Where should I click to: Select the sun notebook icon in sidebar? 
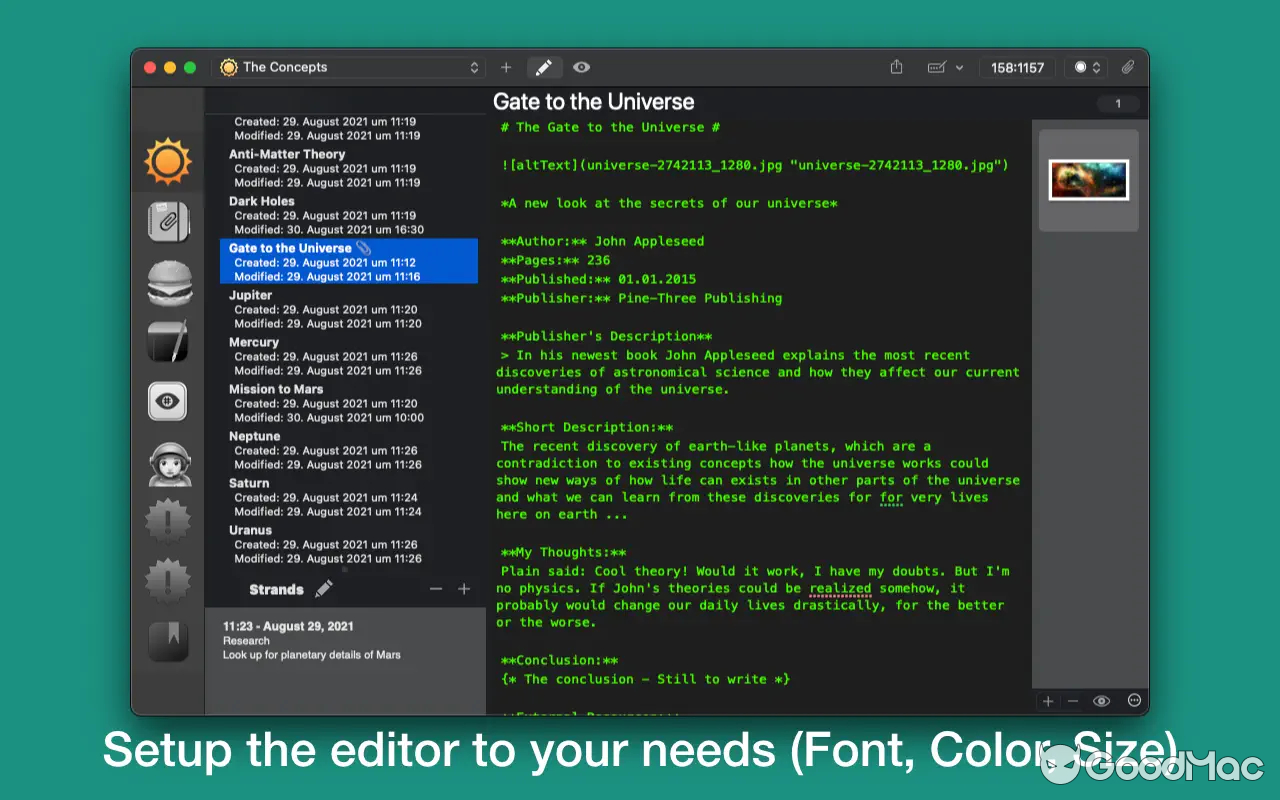(167, 160)
